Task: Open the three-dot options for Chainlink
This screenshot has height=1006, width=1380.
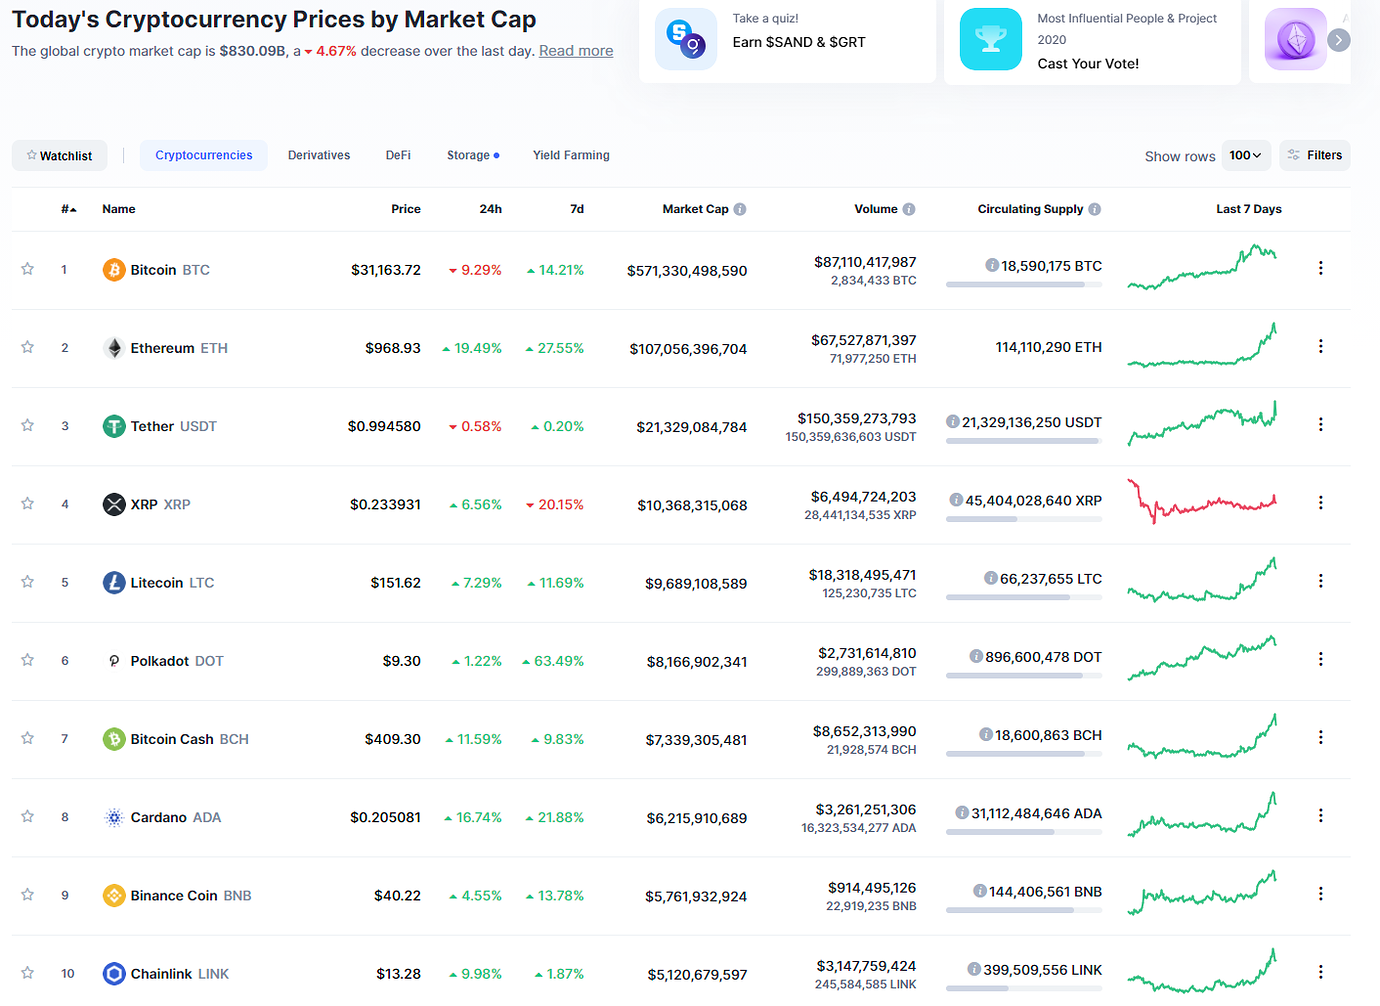Action: [1320, 972]
